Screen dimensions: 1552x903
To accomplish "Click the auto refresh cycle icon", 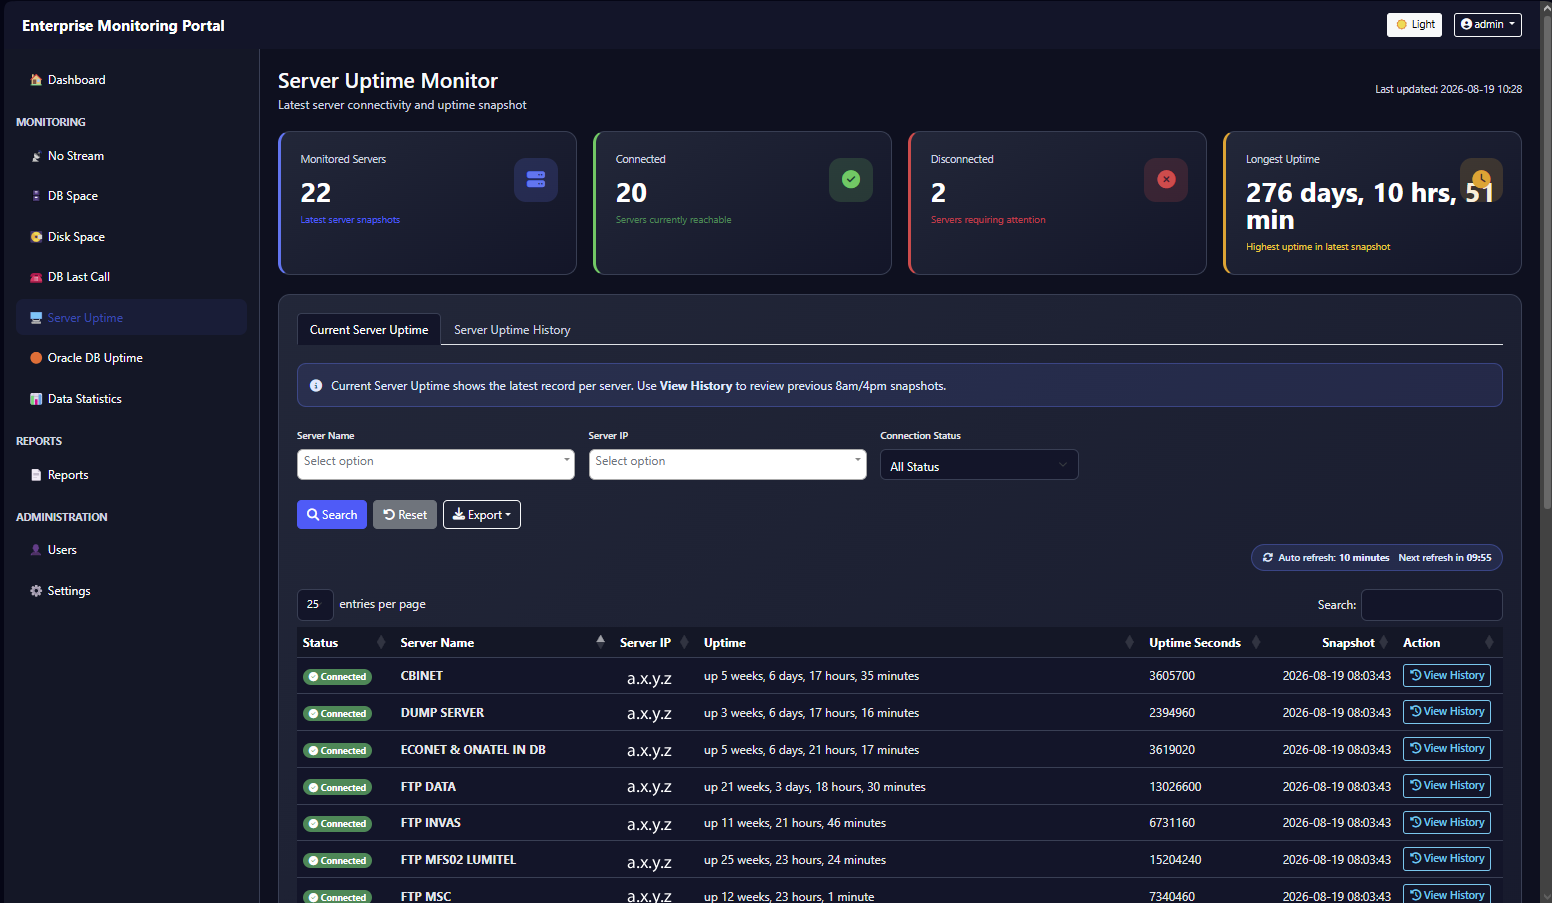I will click(1268, 558).
